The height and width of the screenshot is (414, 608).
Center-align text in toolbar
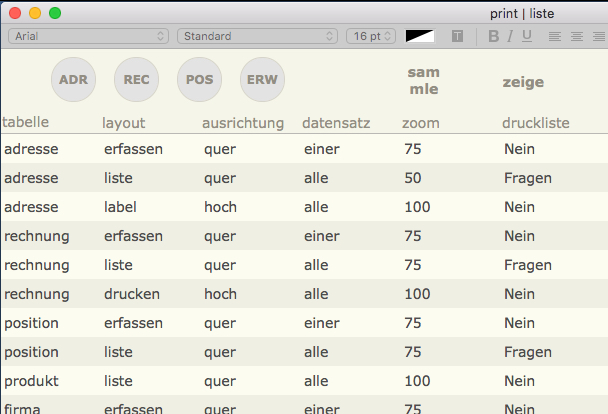pyautogui.click(x=576, y=36)
